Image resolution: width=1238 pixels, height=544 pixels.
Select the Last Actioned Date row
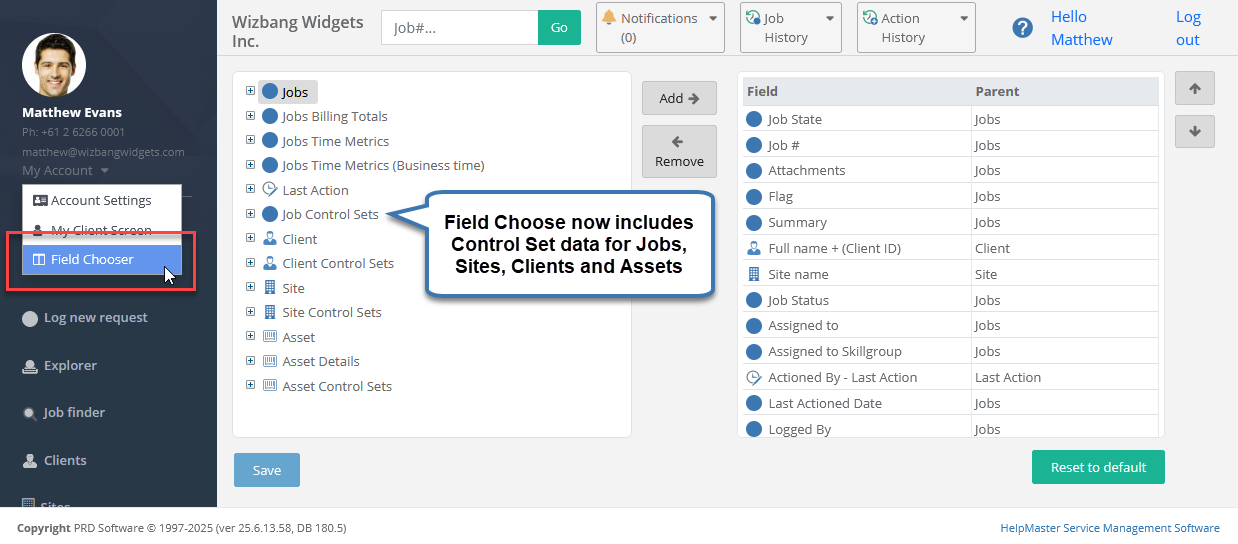click(951, 403)
